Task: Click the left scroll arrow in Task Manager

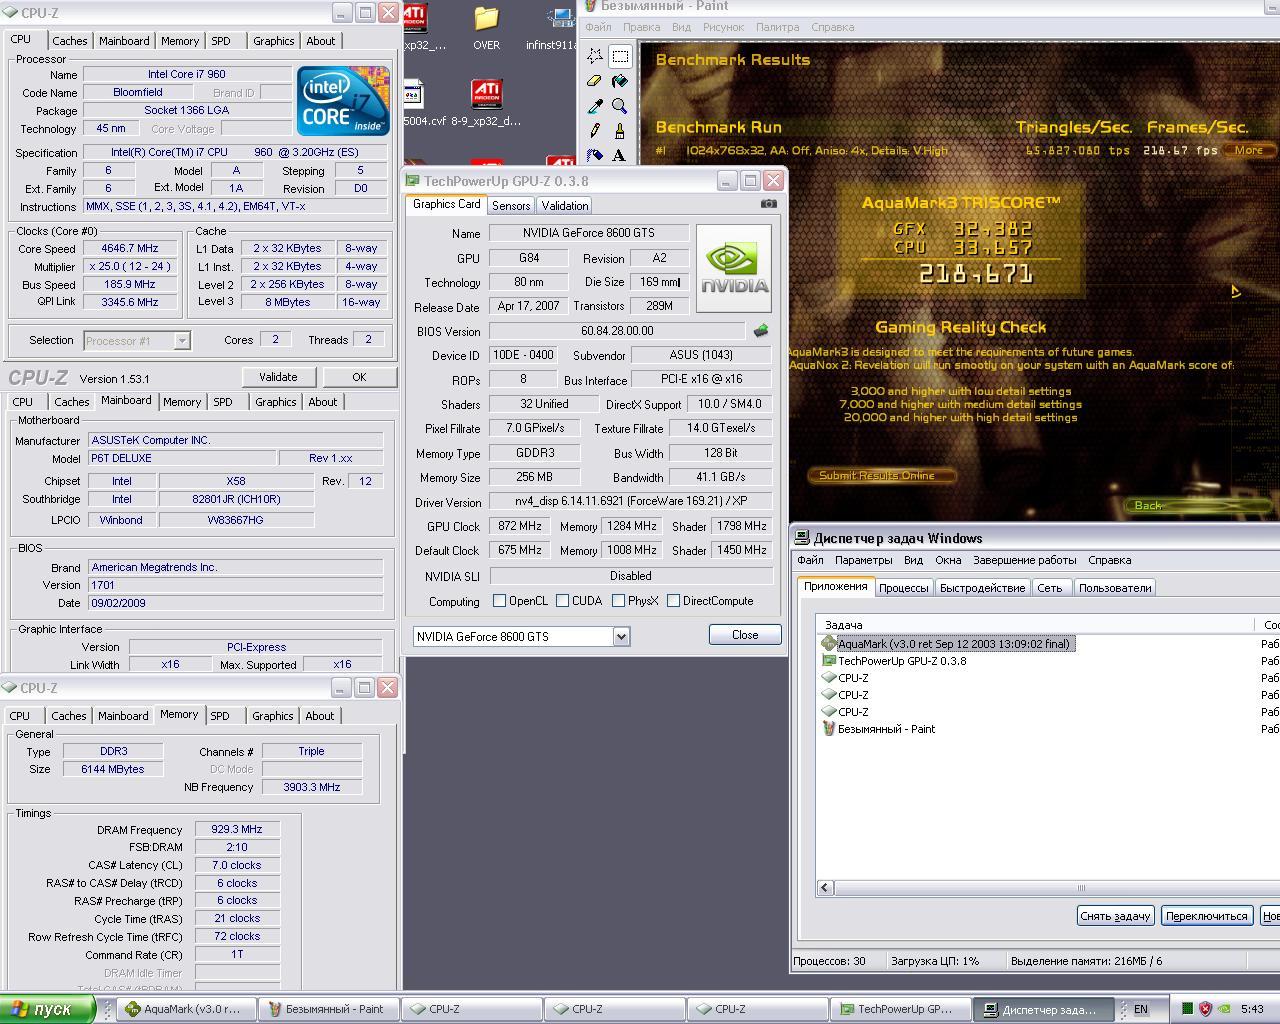Action: coord(825,887)
